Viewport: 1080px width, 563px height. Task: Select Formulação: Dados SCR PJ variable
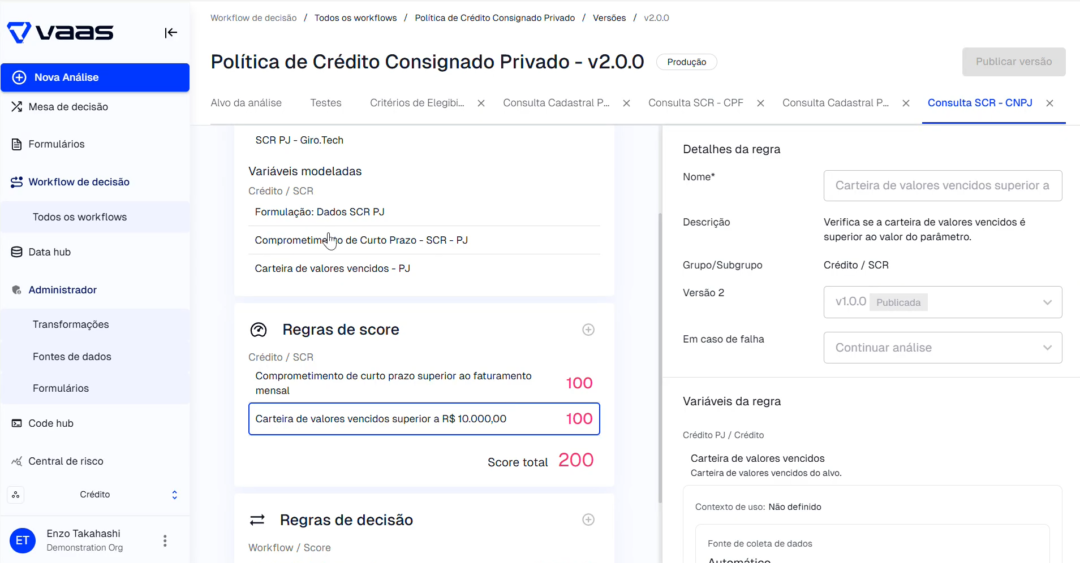(x=424, y=212)
